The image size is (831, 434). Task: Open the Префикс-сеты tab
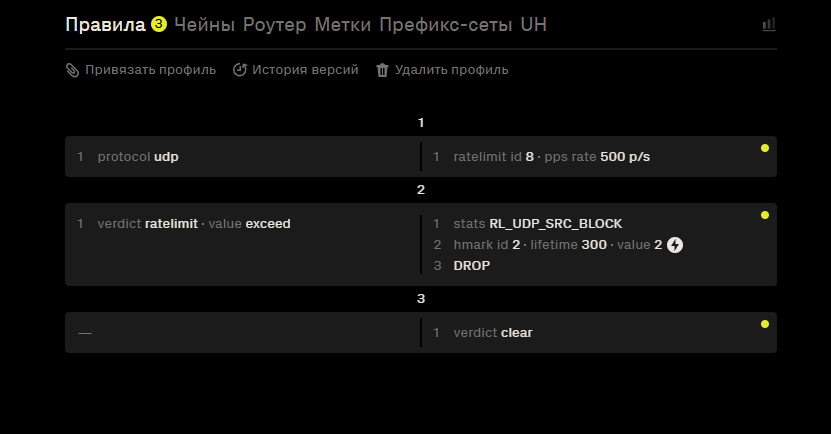click(446, 25)
